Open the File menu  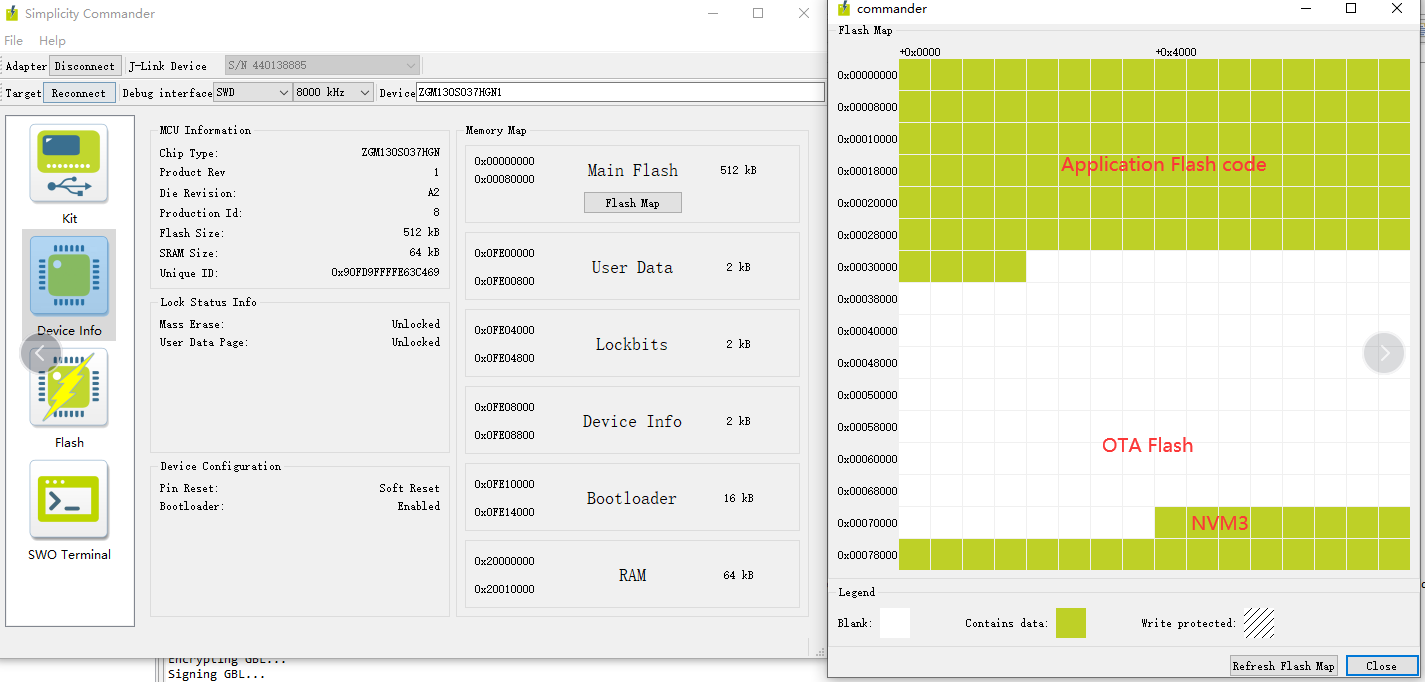[14, 41]
